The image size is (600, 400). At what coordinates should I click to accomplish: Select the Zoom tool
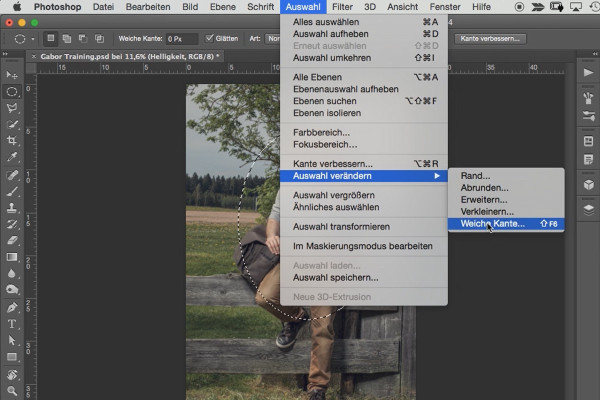pyautogui.click(x=12, y=390)
